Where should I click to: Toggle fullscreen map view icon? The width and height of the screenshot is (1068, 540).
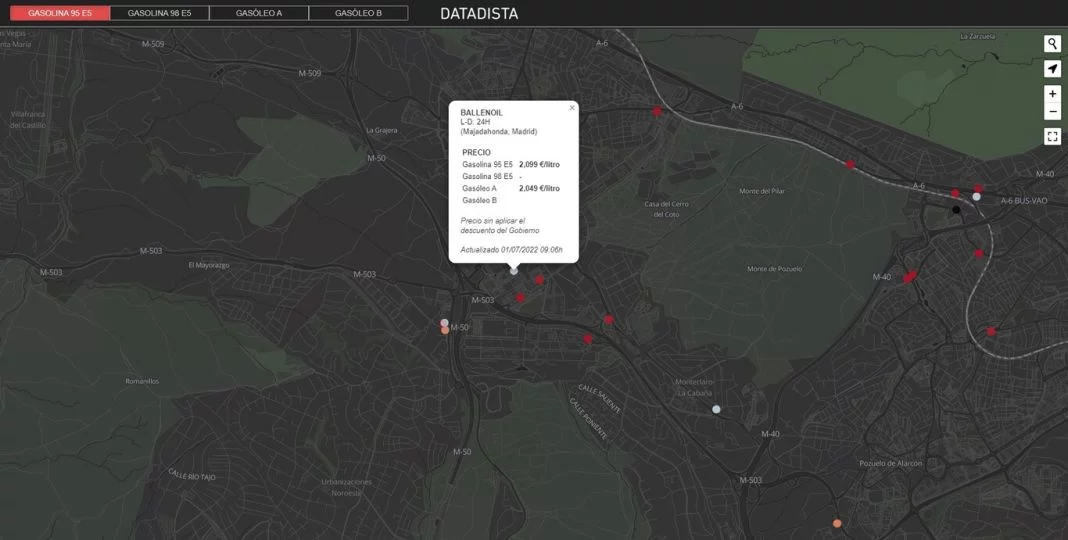[x=1052, y=136]
